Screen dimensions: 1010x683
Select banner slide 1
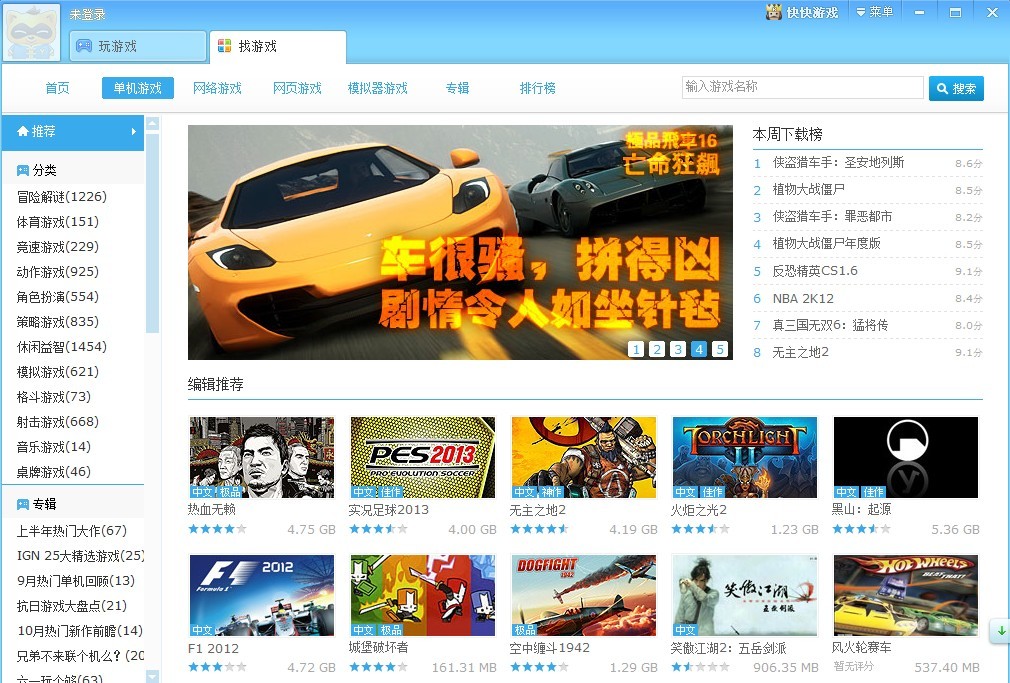(636, 349)
